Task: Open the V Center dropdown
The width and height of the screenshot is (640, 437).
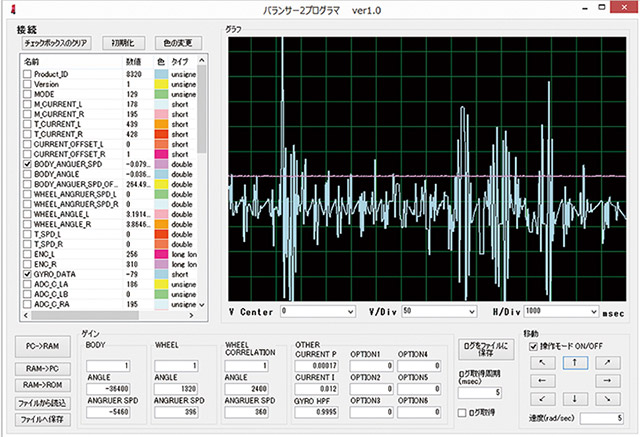Action: point(351,312)
